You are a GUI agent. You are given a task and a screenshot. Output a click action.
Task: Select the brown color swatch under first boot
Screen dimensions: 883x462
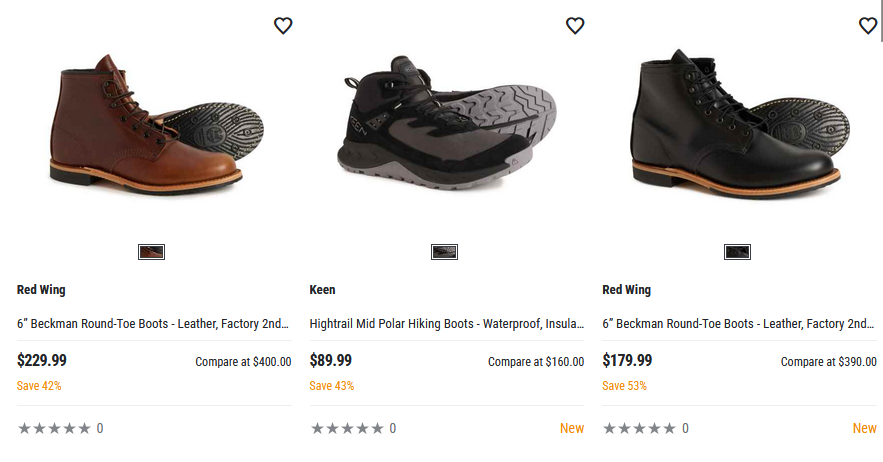coord(151,252)
